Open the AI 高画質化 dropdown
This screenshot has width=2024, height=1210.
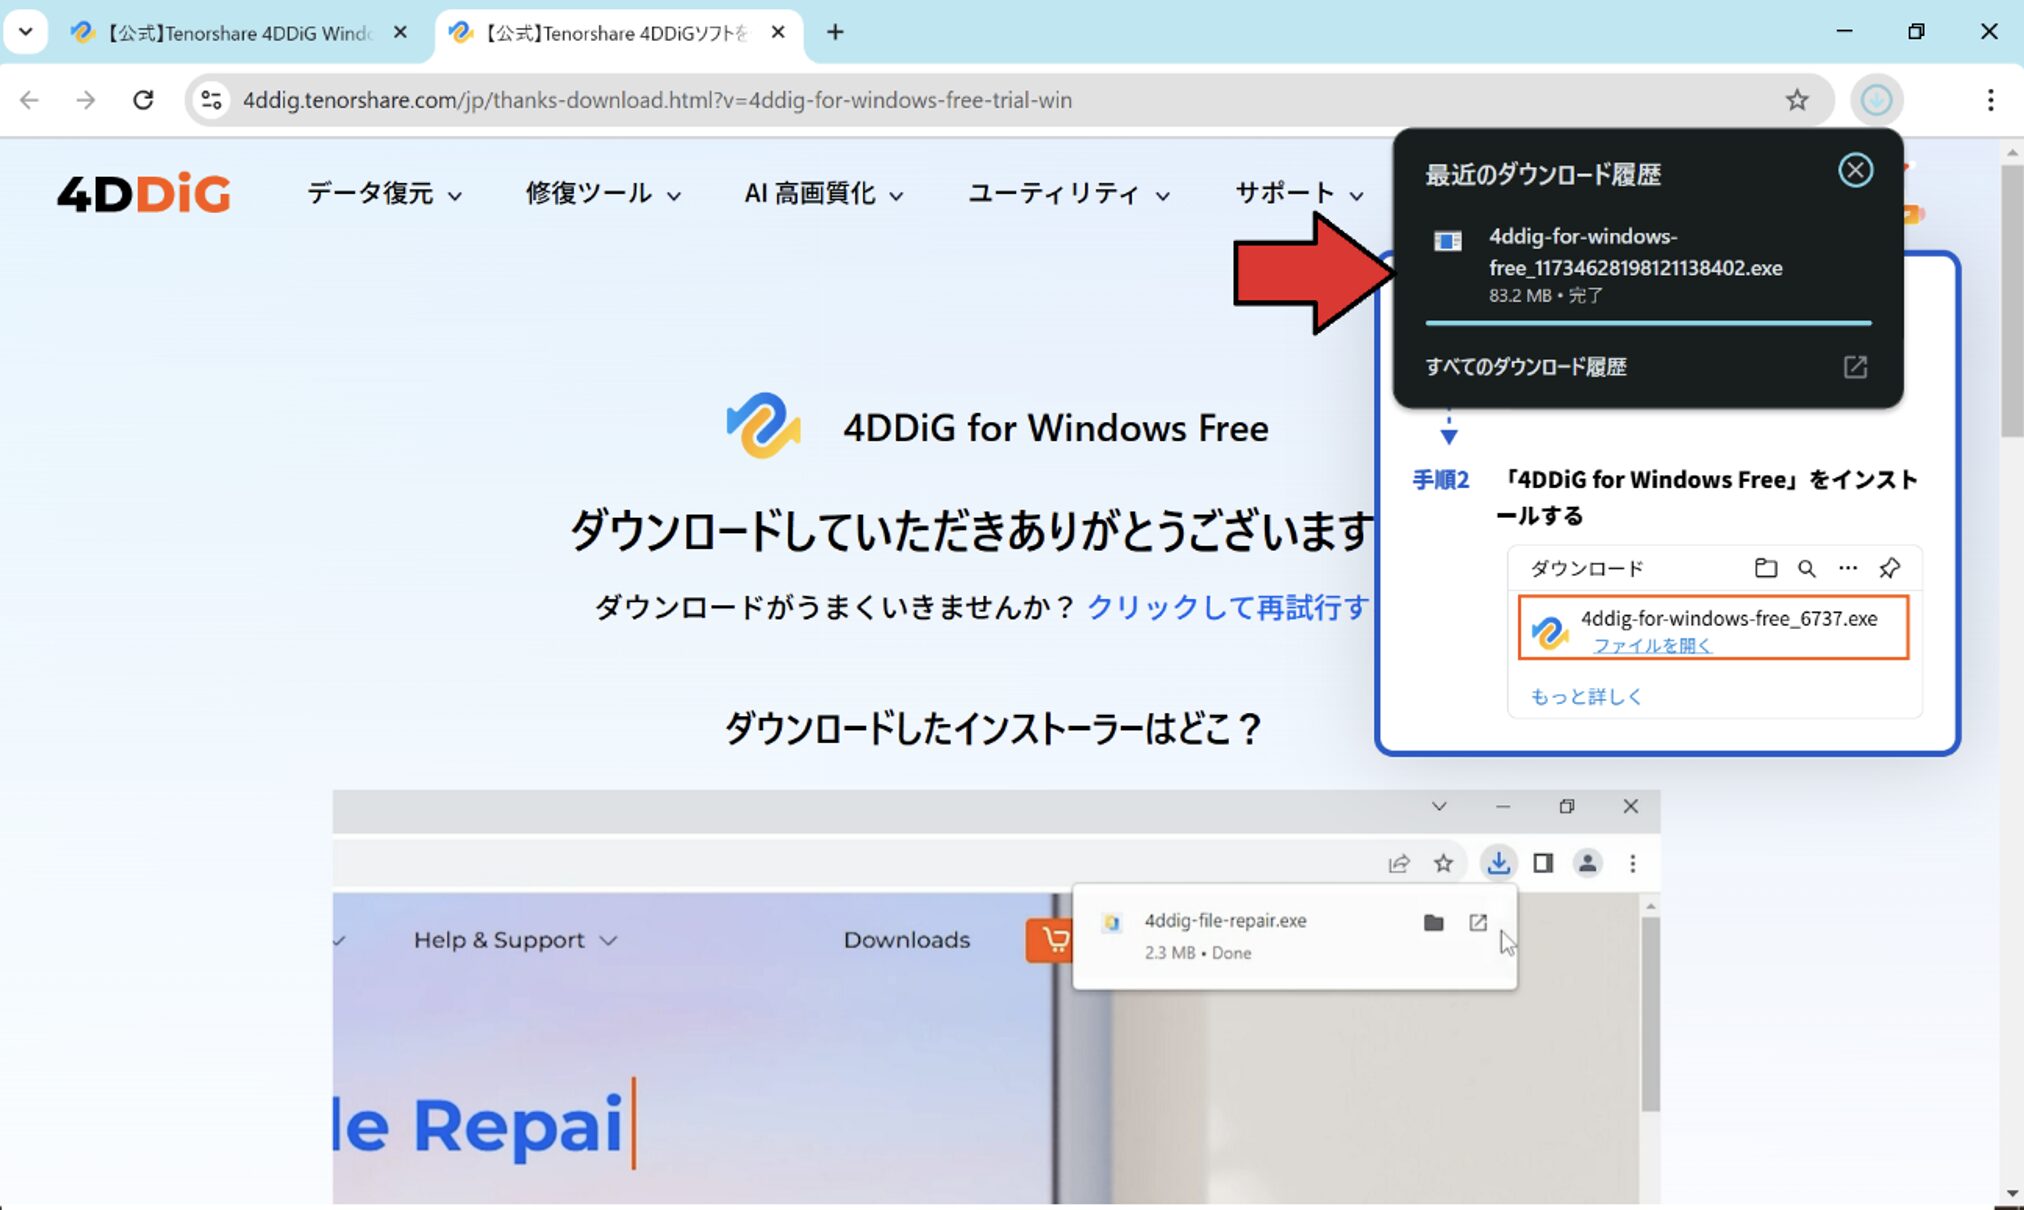click(x=823, y=193)
